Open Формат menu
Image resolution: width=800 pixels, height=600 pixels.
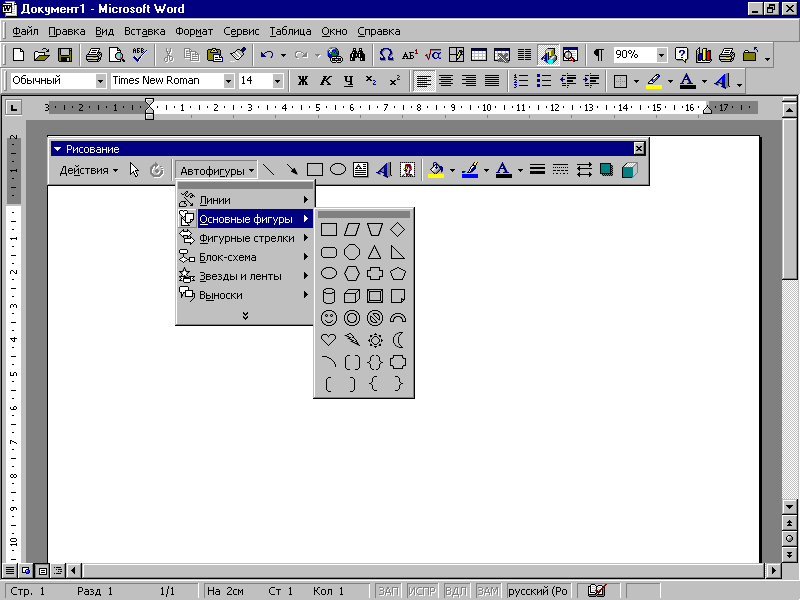[194, 31]
